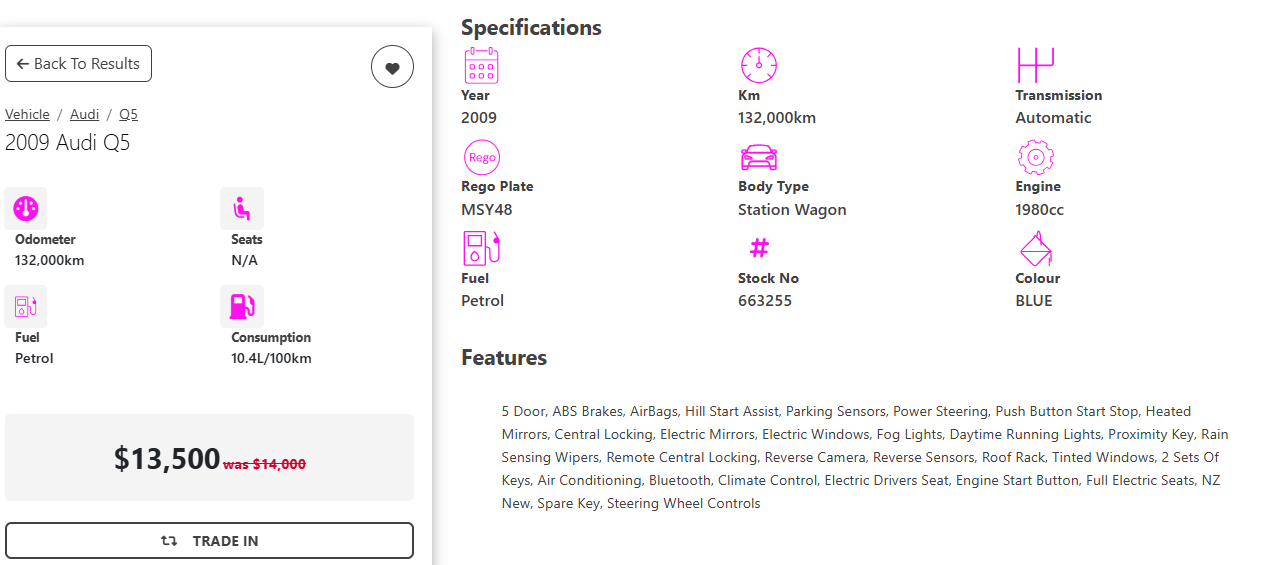The image size is (1265, 565).
Task: Click the Back To Results button
Action: (78, 63)
